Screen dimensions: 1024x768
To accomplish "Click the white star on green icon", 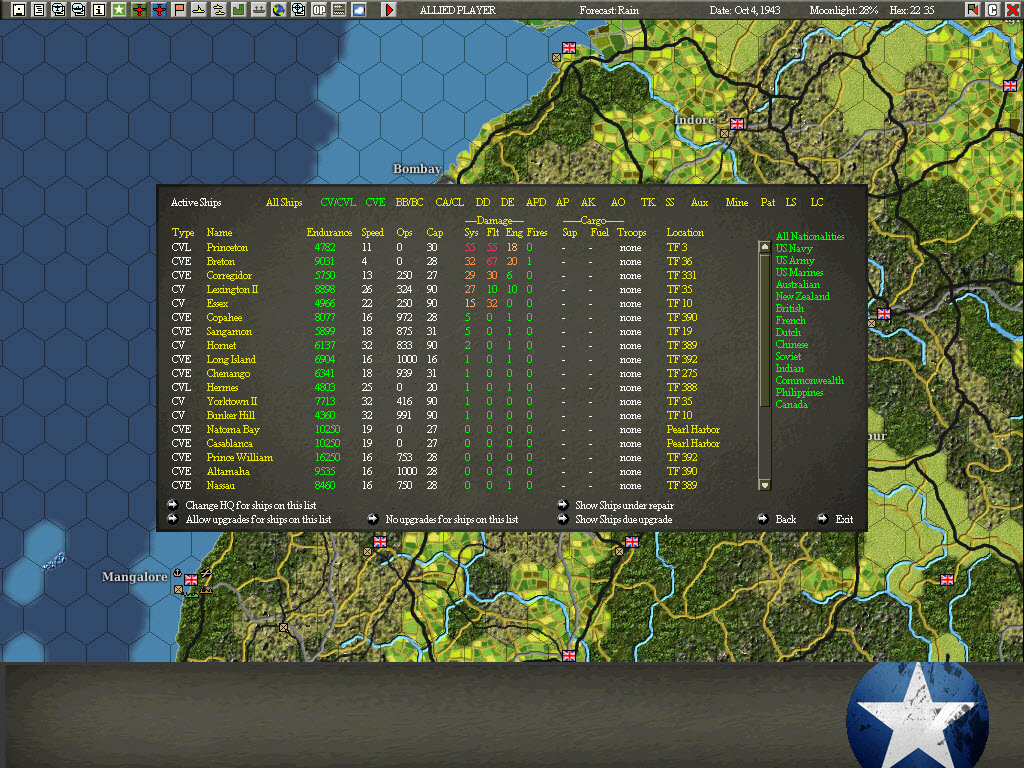I will point(119,10).
